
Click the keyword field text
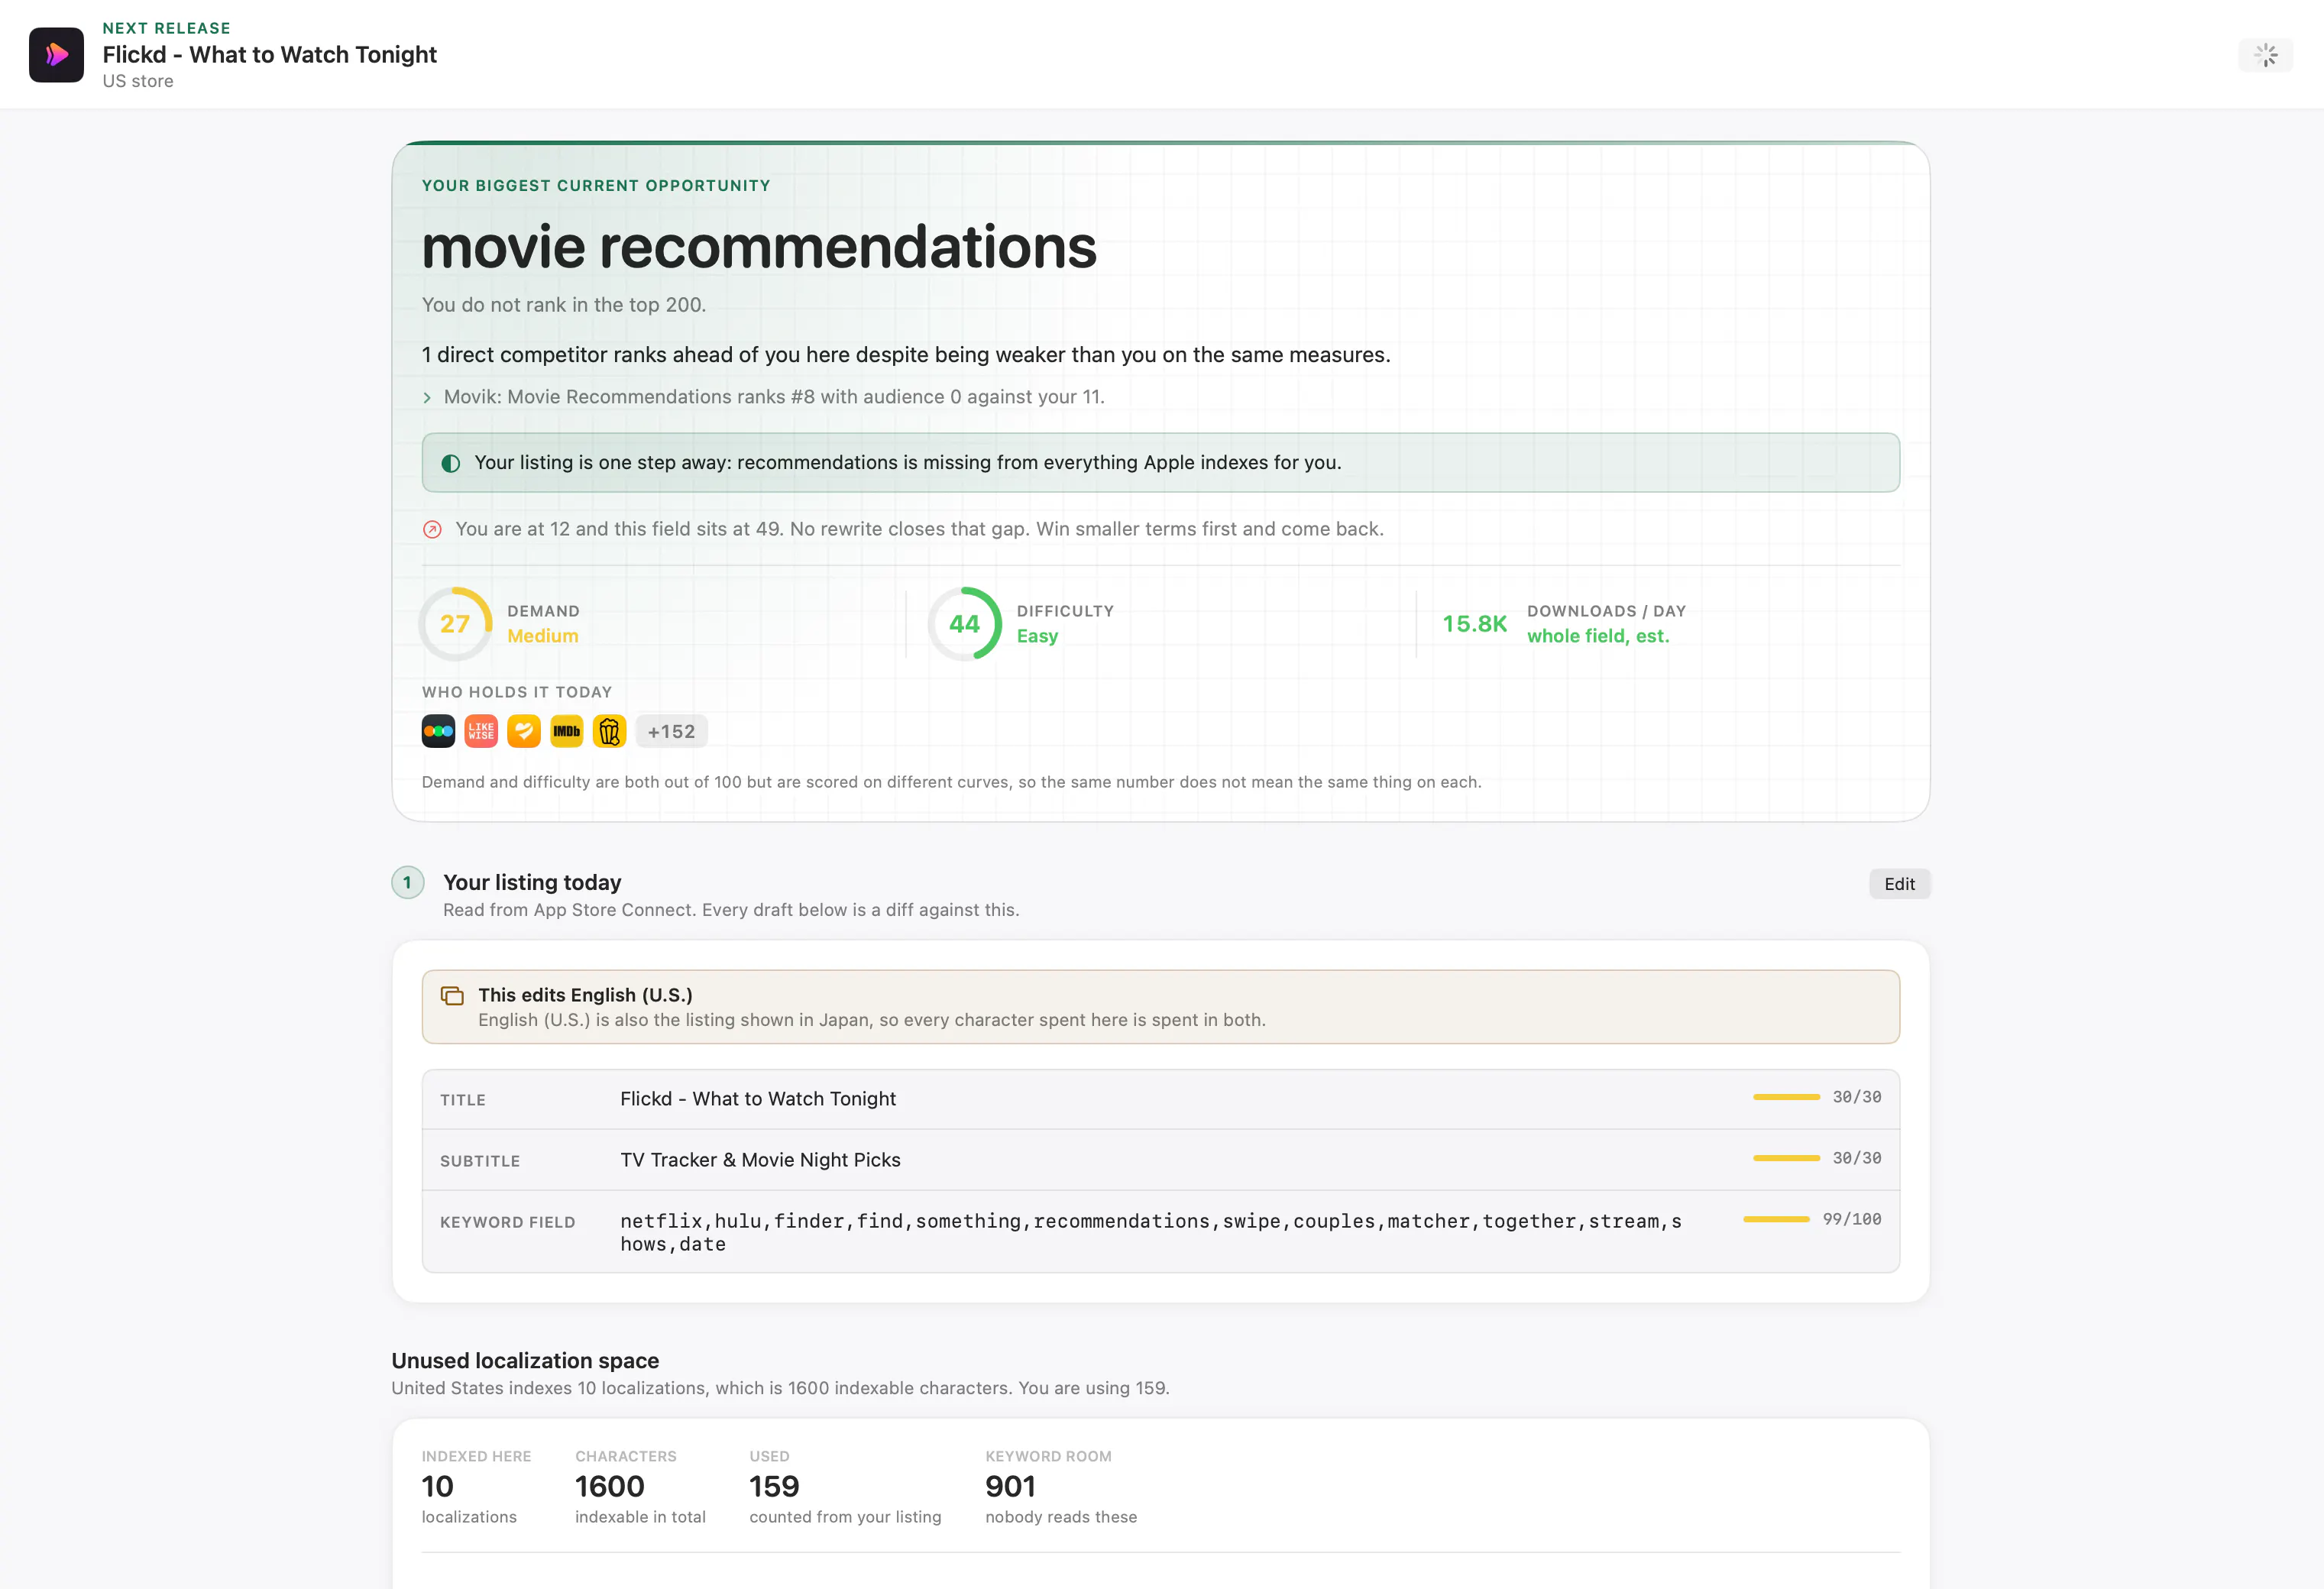[x=1151, y=1232]
